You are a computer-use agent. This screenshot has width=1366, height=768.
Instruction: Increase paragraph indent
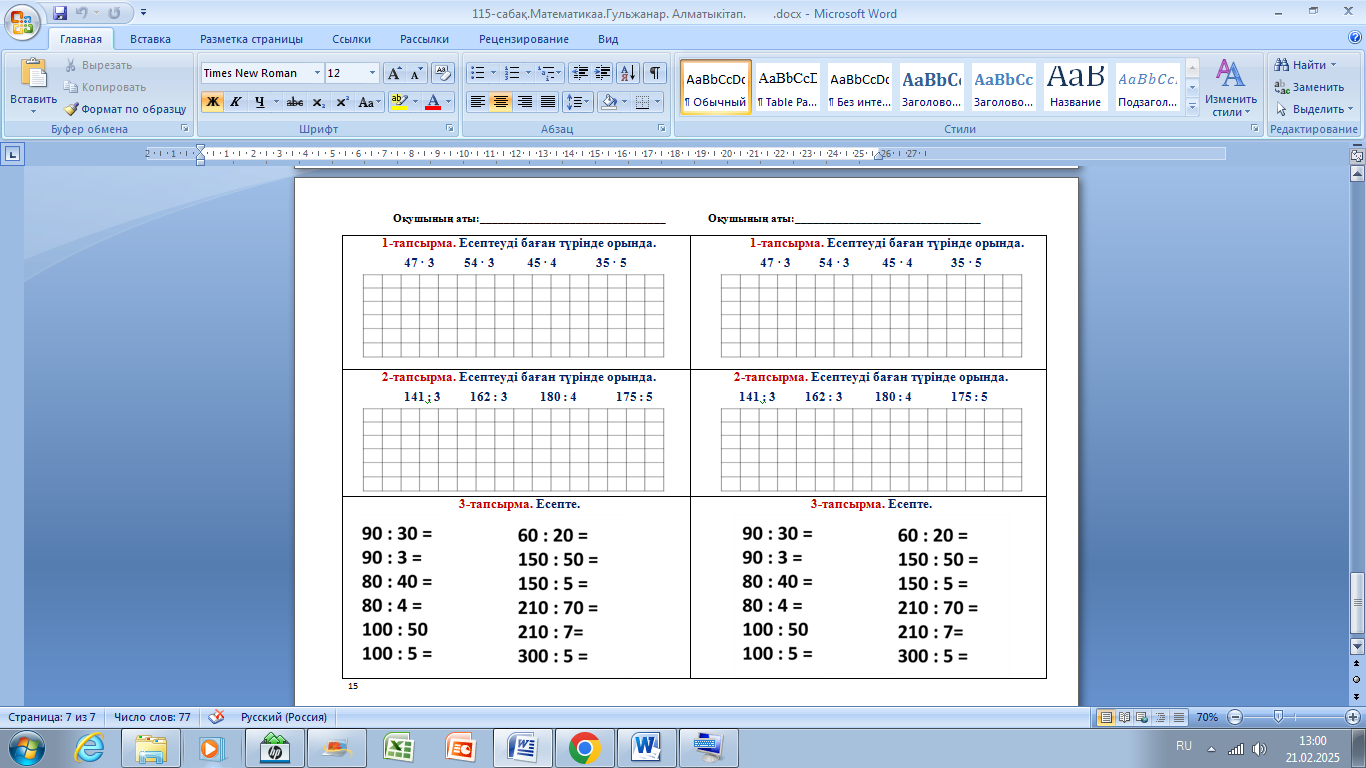[602, 73]
